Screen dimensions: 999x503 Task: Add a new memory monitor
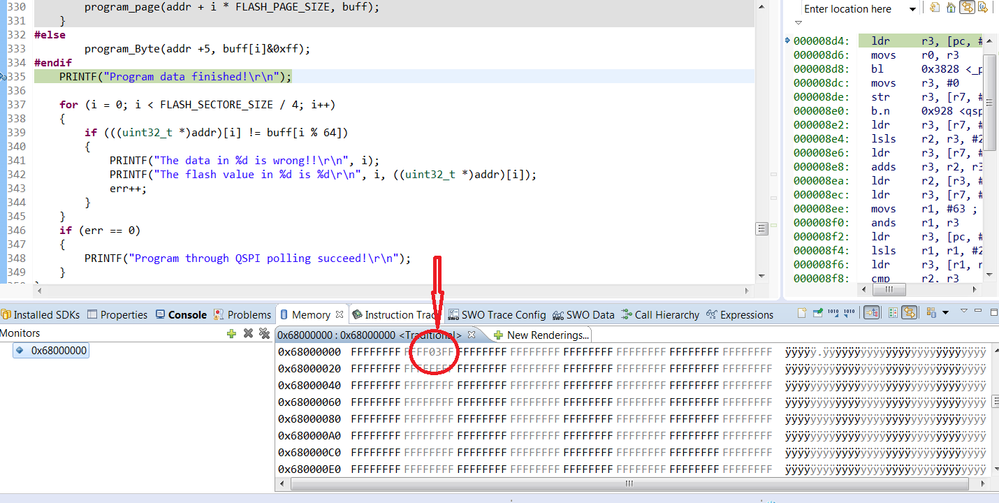point(231,333)
